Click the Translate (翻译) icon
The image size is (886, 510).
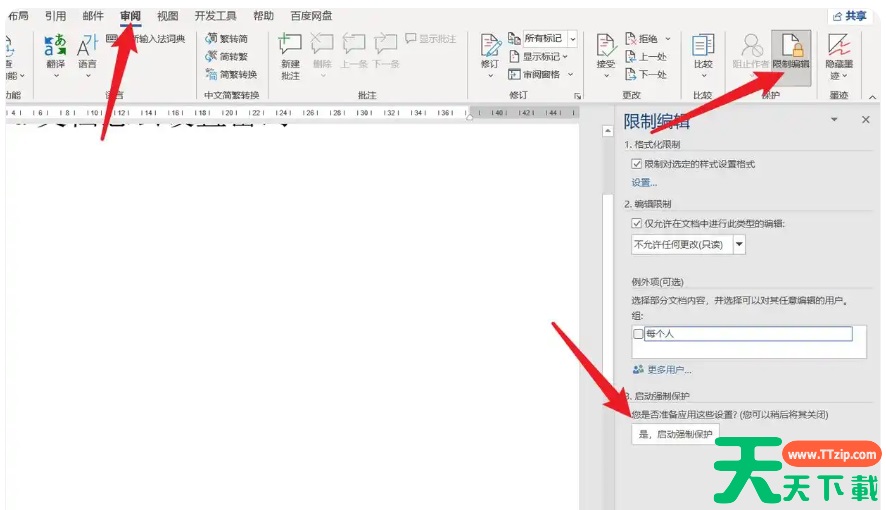tap(55, 47)
